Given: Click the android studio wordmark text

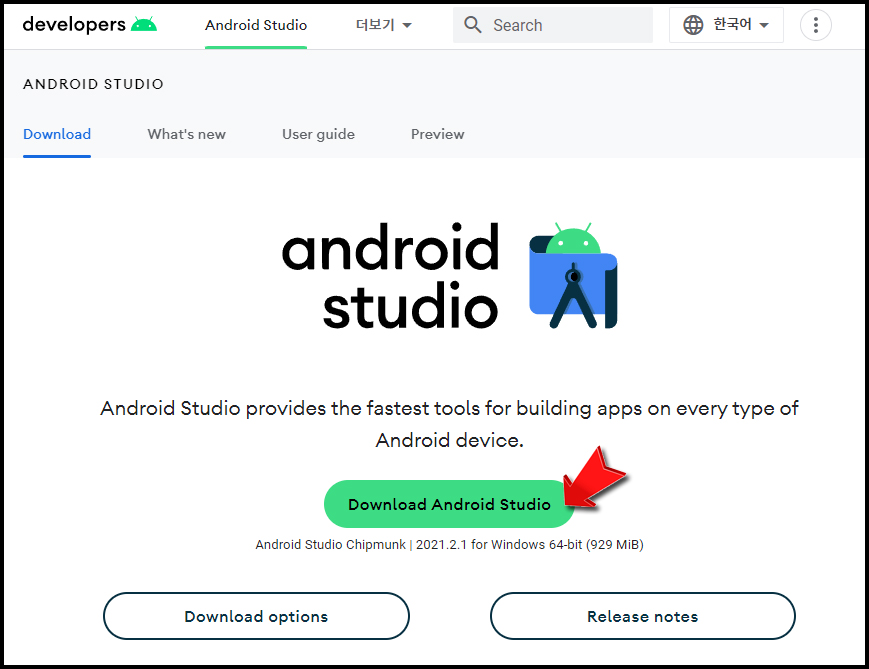Looking at the screenshot, I should click(391, 275).
